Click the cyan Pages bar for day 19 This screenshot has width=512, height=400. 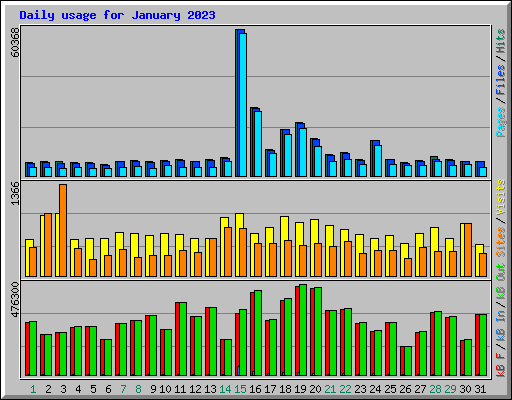(303, 152)
